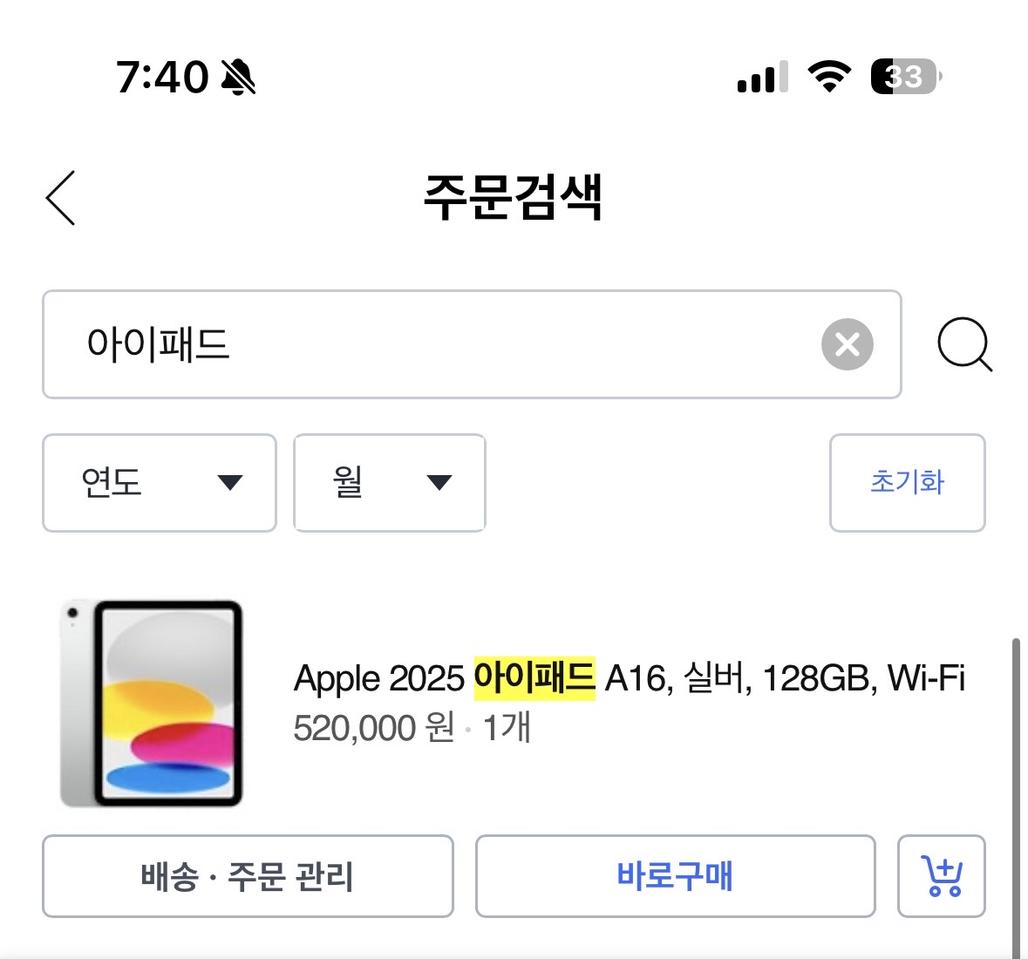The width and height of the screenshot is (1028, 959).
Task: Expand the year filter disclosure arrow
Action: pos(230,484)
